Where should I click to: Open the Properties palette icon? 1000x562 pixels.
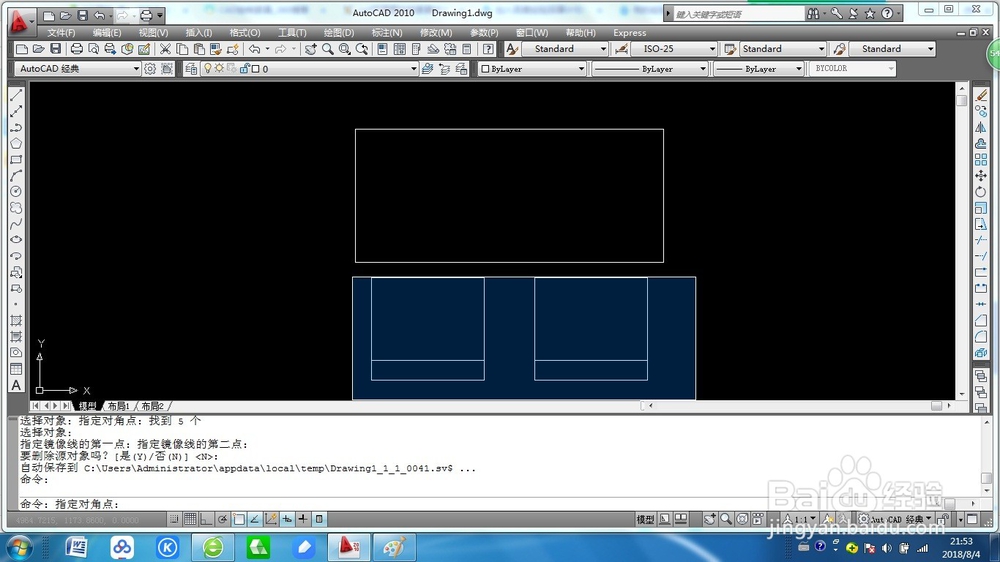pos(382,48)
